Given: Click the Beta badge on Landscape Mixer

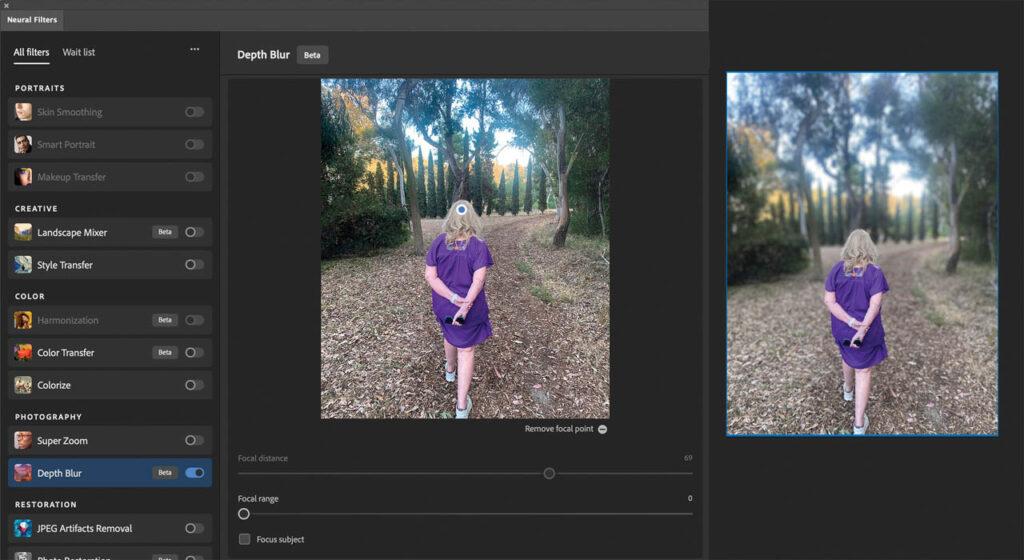Looking at the screenshot, I should (x=165, y=232).
